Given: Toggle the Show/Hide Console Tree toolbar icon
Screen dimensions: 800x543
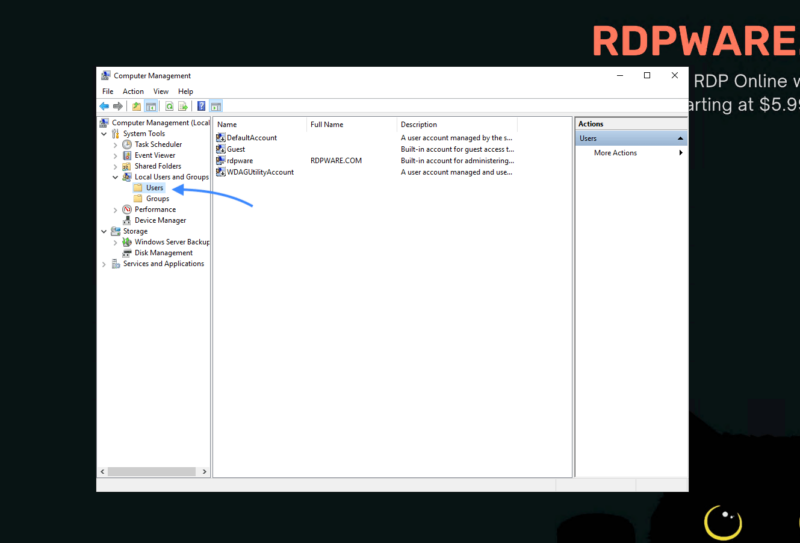Looking at the screenshot, I should pos(151,106).
